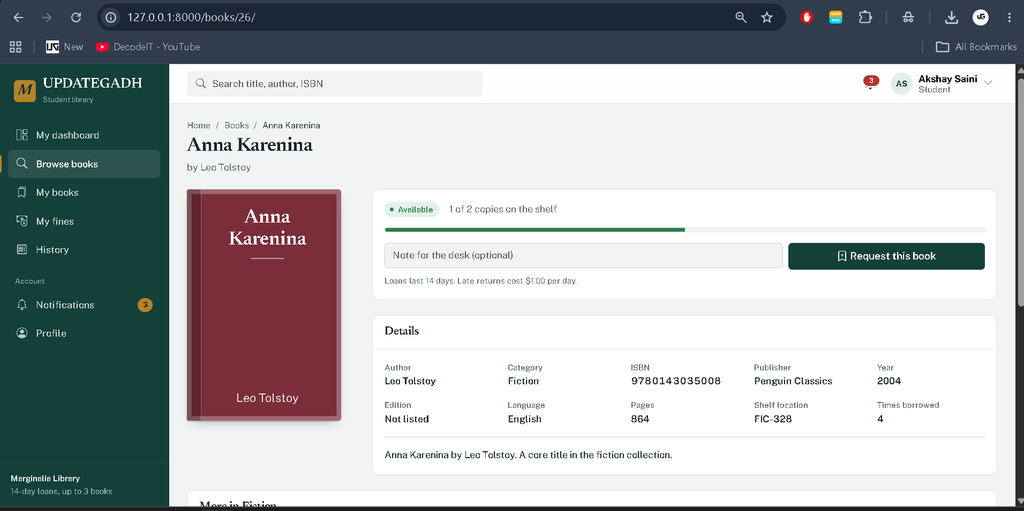Click the AS user avatar

coord(901,84)
